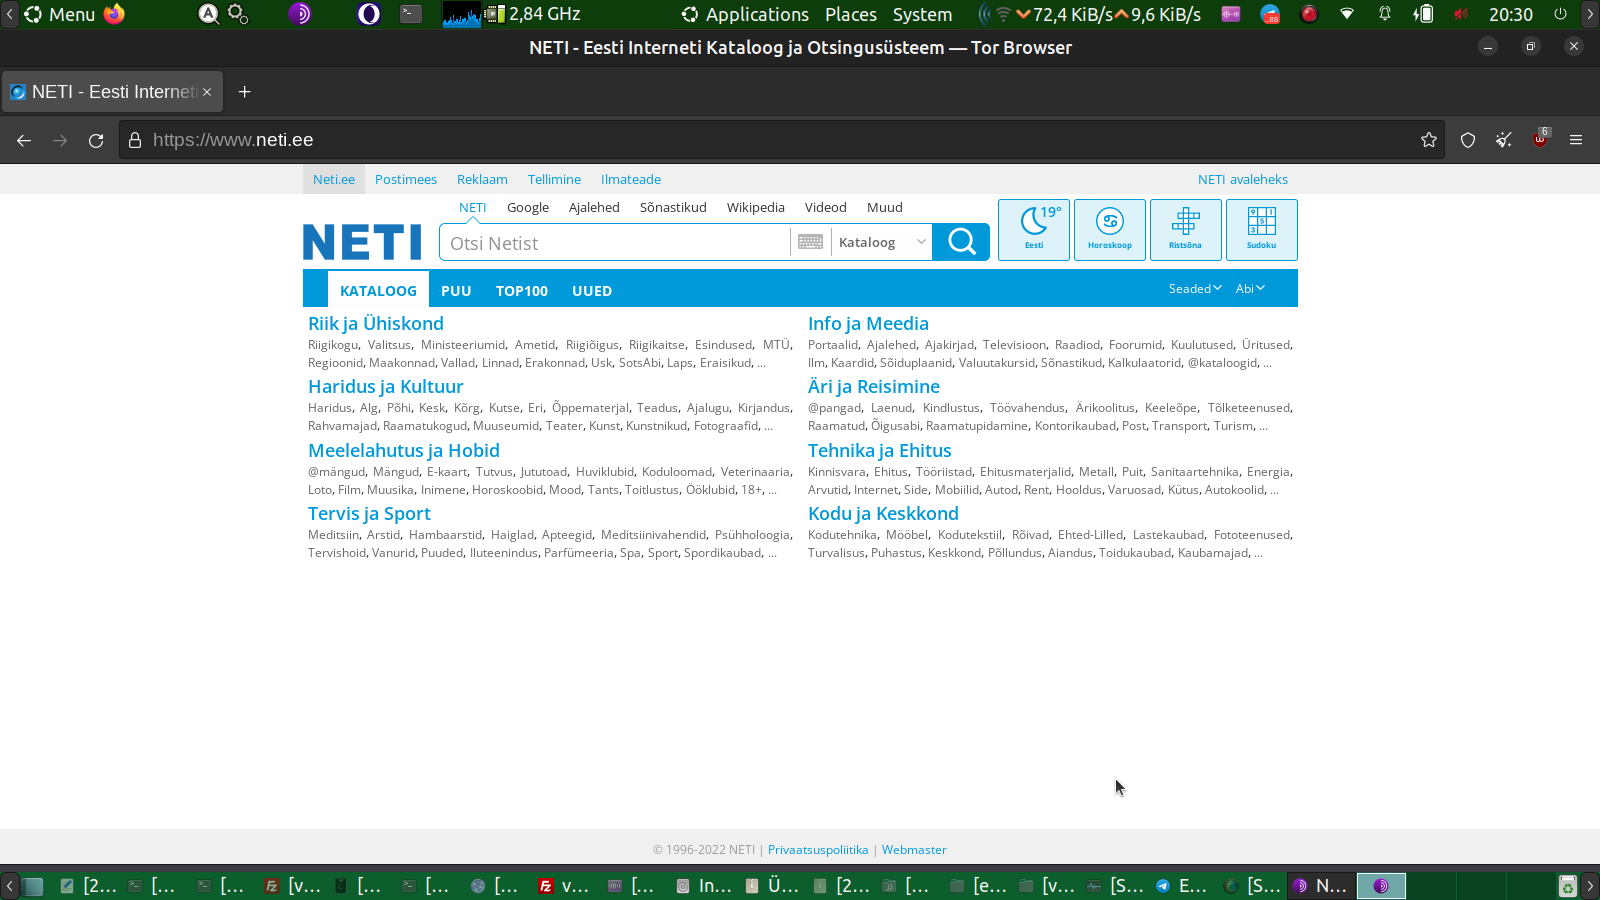Select Wikipedia as search source
The image size is (1600, 900).
(x=756, y=208)
